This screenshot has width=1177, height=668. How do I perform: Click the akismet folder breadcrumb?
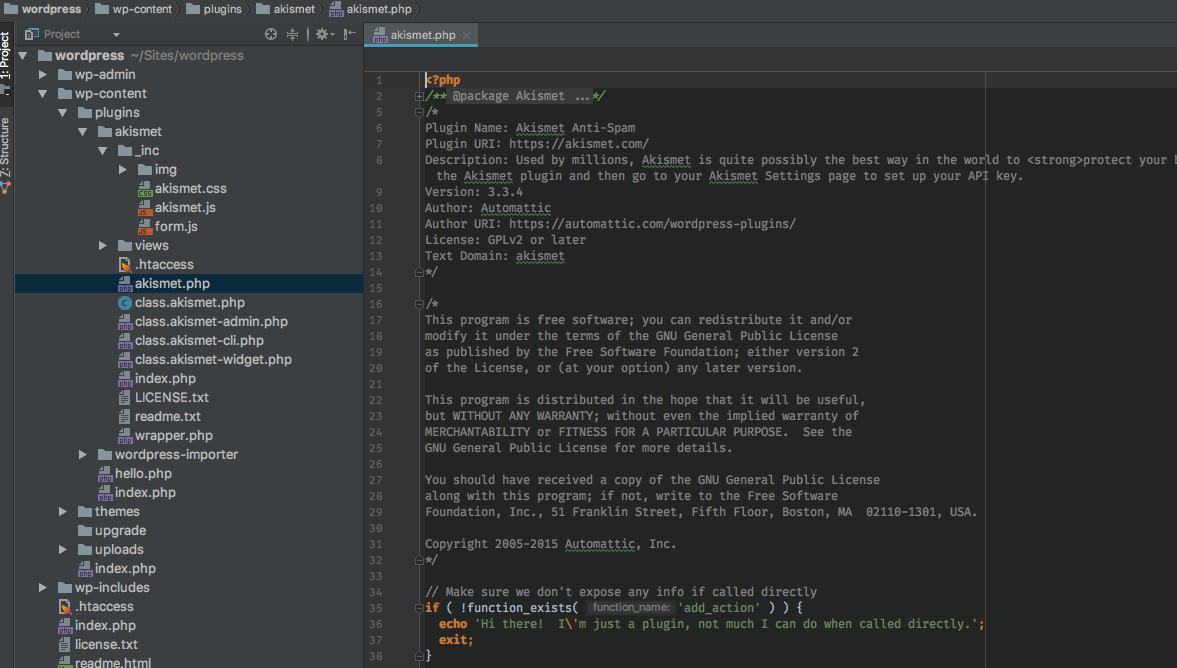[285, 9]
